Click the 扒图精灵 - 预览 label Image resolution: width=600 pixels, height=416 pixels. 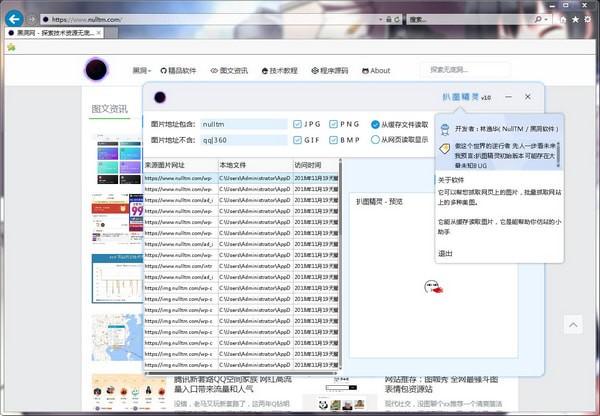[379, 201]
